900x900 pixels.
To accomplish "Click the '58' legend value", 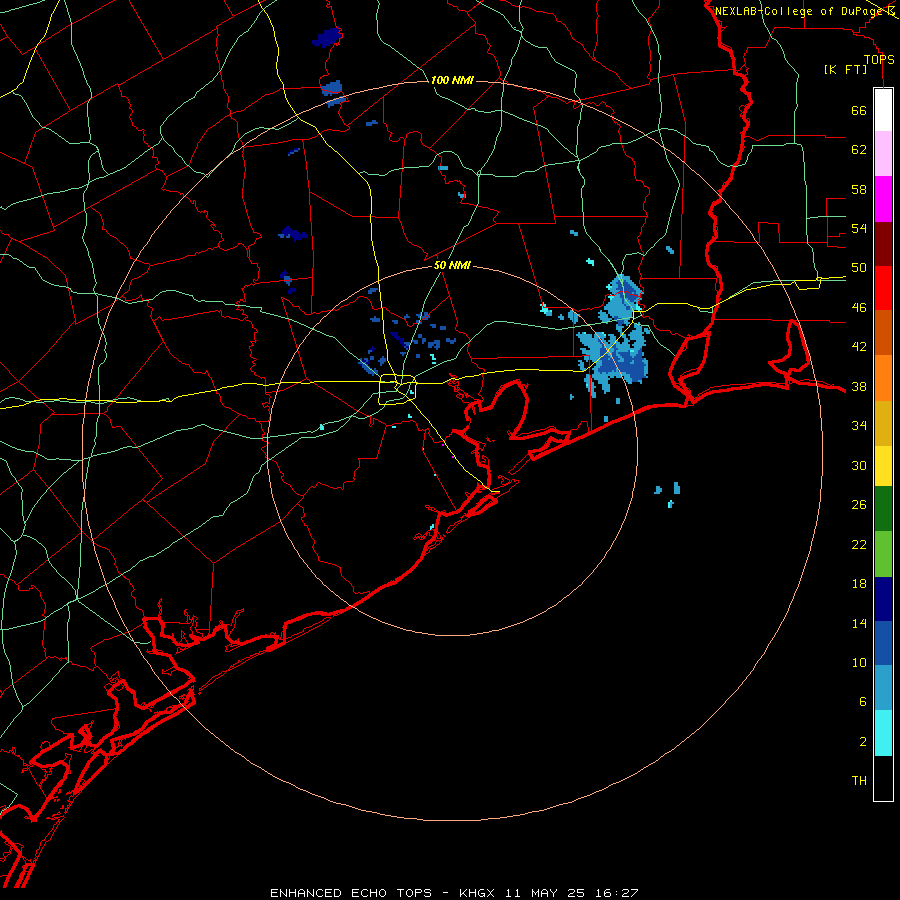I will click(x=859, y=189).
